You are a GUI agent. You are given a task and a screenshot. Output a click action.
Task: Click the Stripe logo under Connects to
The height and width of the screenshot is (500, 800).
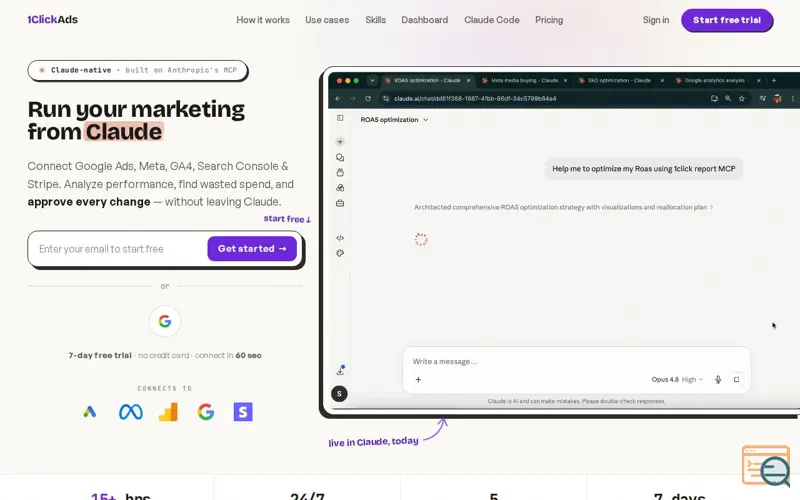(243, 412)
